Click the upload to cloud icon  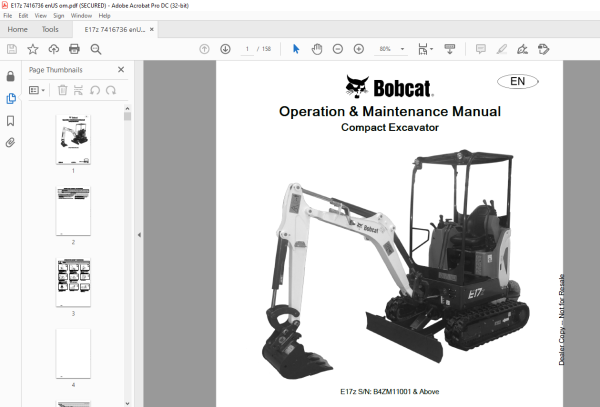pyautogui.click(x=54, y=49)
